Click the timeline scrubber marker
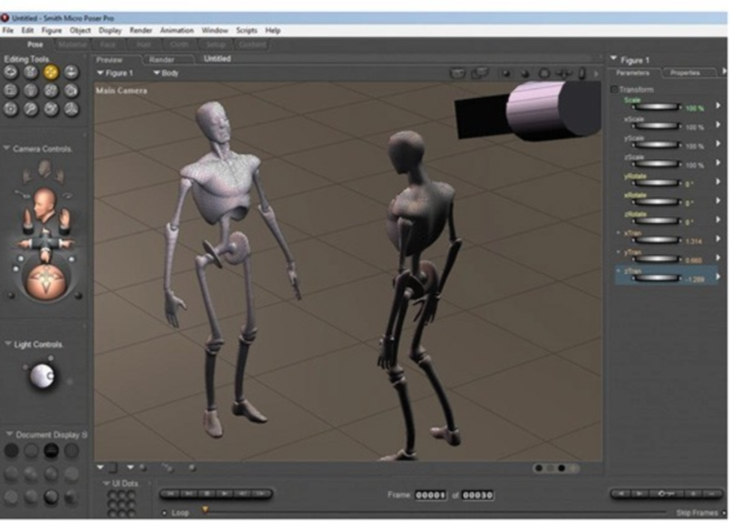 point(205,509)
